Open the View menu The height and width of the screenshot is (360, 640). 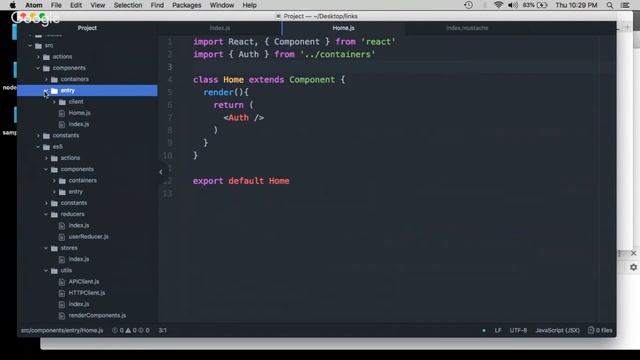click(98, 5)
